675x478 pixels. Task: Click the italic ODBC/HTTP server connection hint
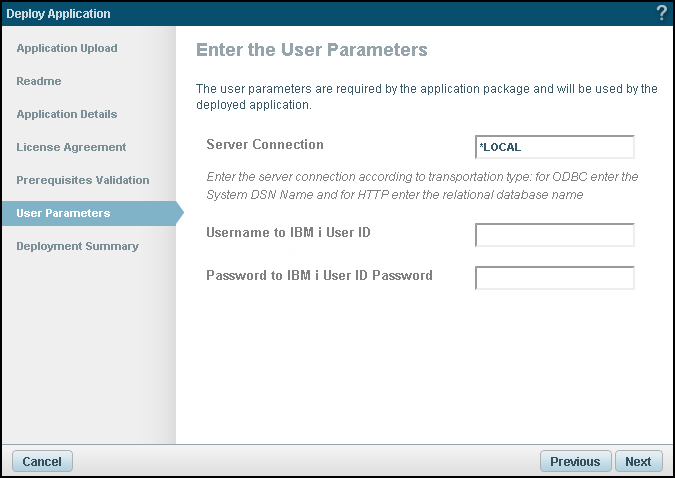(x=422, y=186)
